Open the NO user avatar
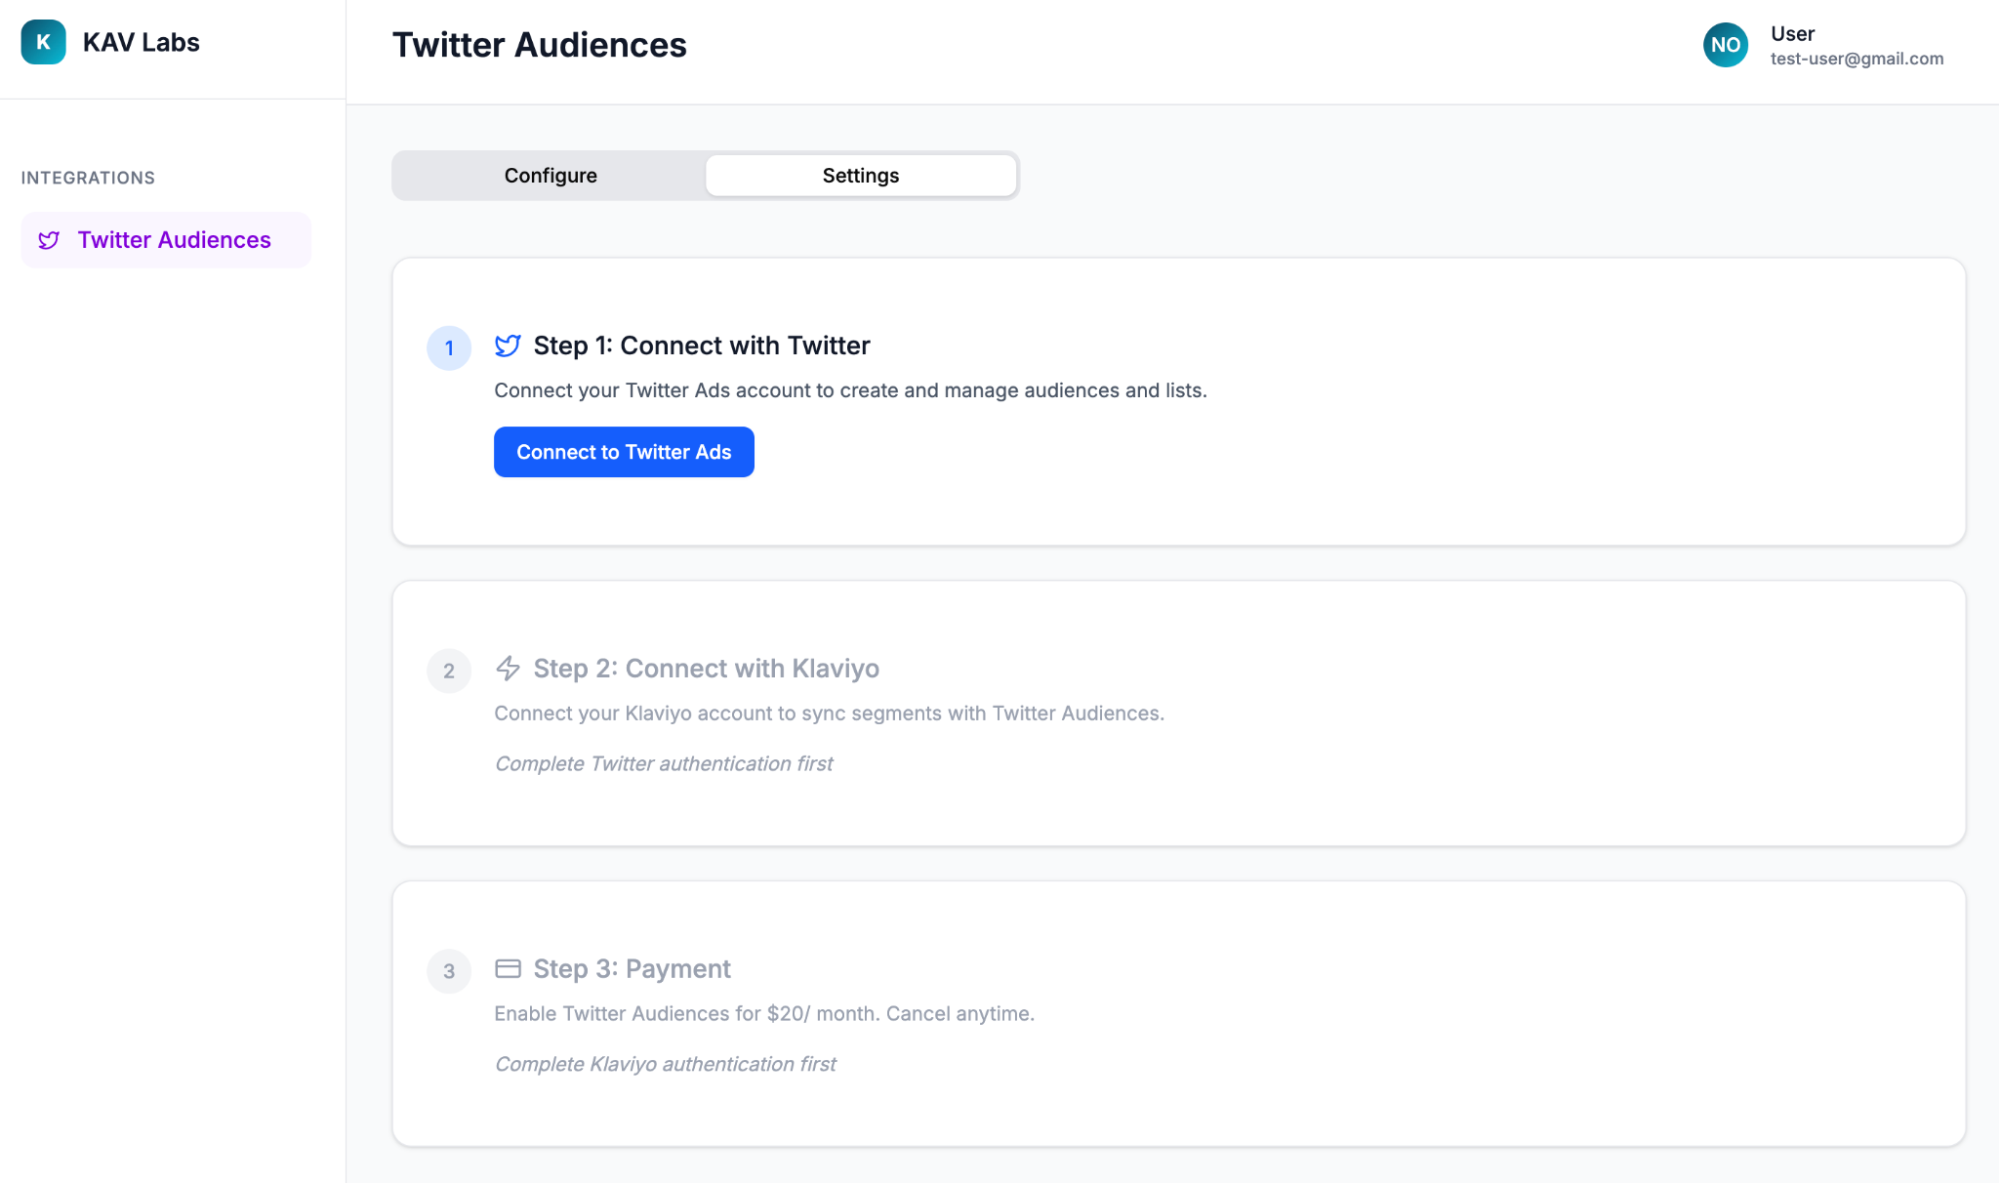This screenshot has height=1184, width=1999. (1725, 45)
